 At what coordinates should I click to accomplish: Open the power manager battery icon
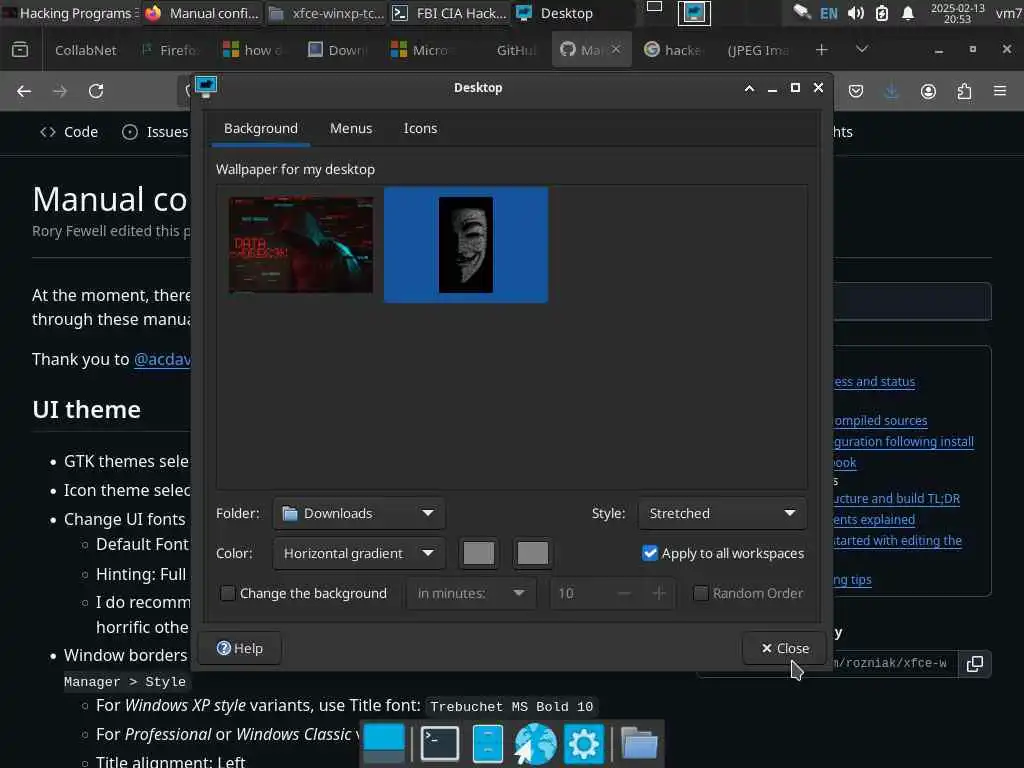[882, 13]
